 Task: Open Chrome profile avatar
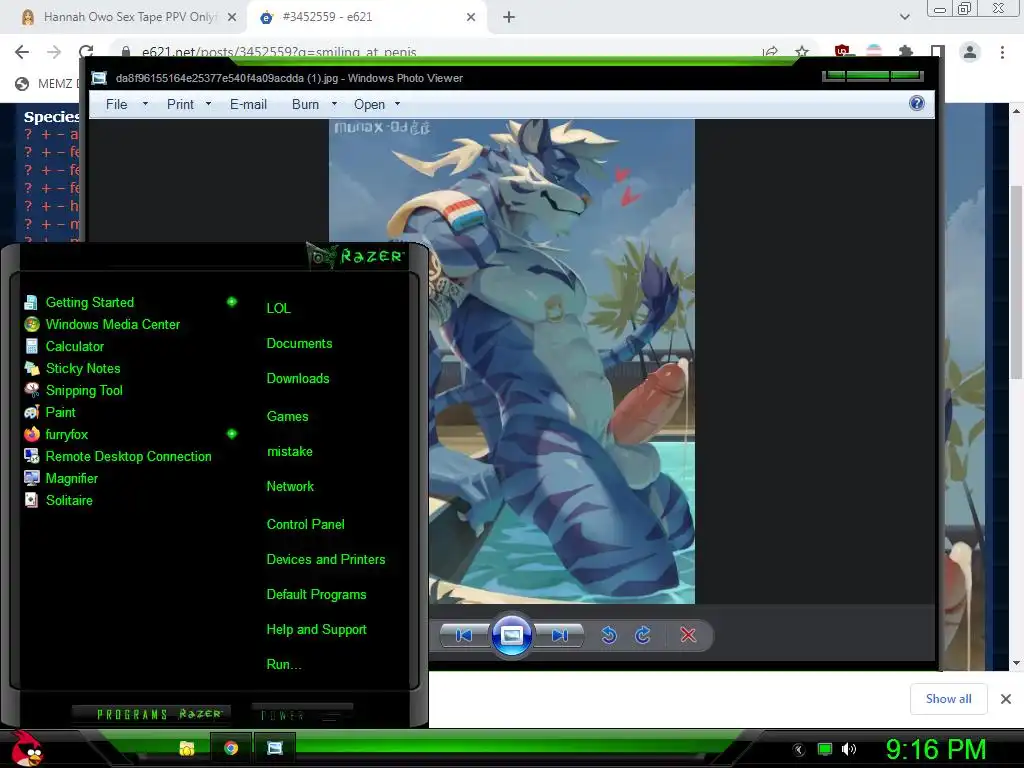[970, 52]
